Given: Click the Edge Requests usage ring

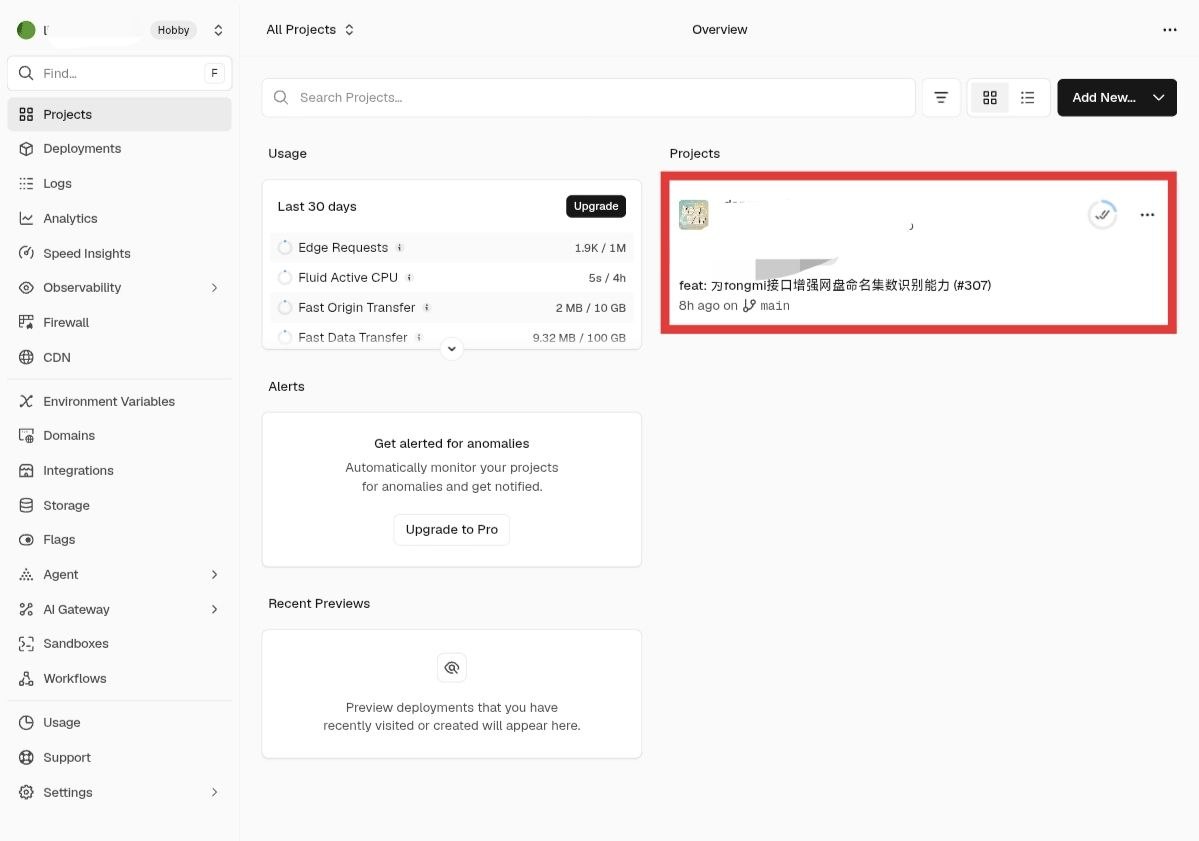Looking at the screenshot, I should [x=284, y=248].
